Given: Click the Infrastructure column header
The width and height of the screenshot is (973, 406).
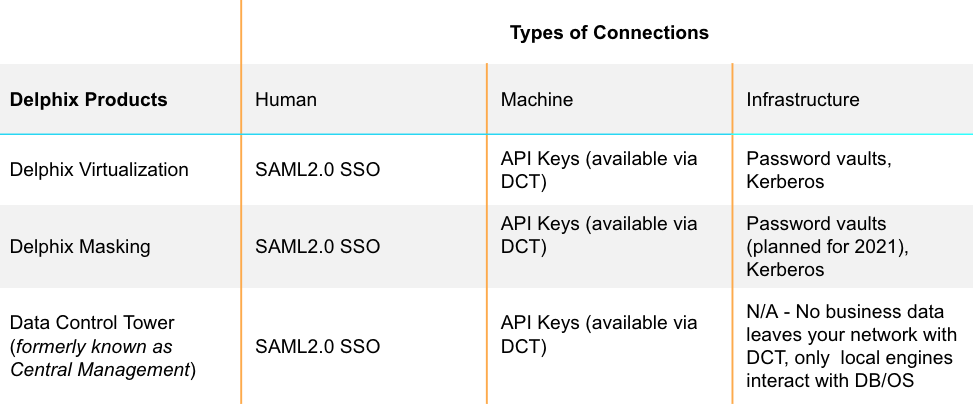Looking at the screenshot, I should point(802,100).
